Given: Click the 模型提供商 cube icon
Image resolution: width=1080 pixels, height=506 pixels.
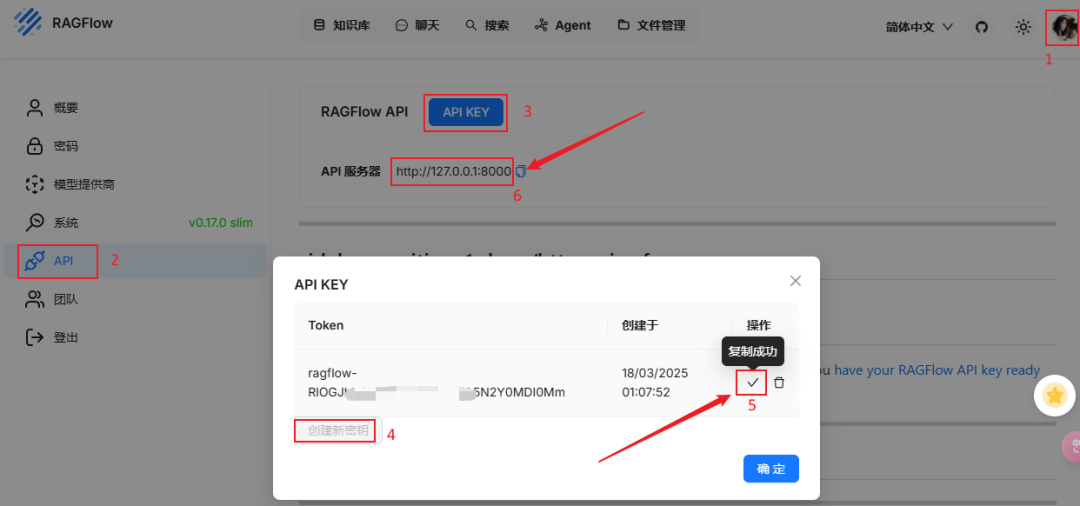Looking at the screenshot, I should pos(34,185).
